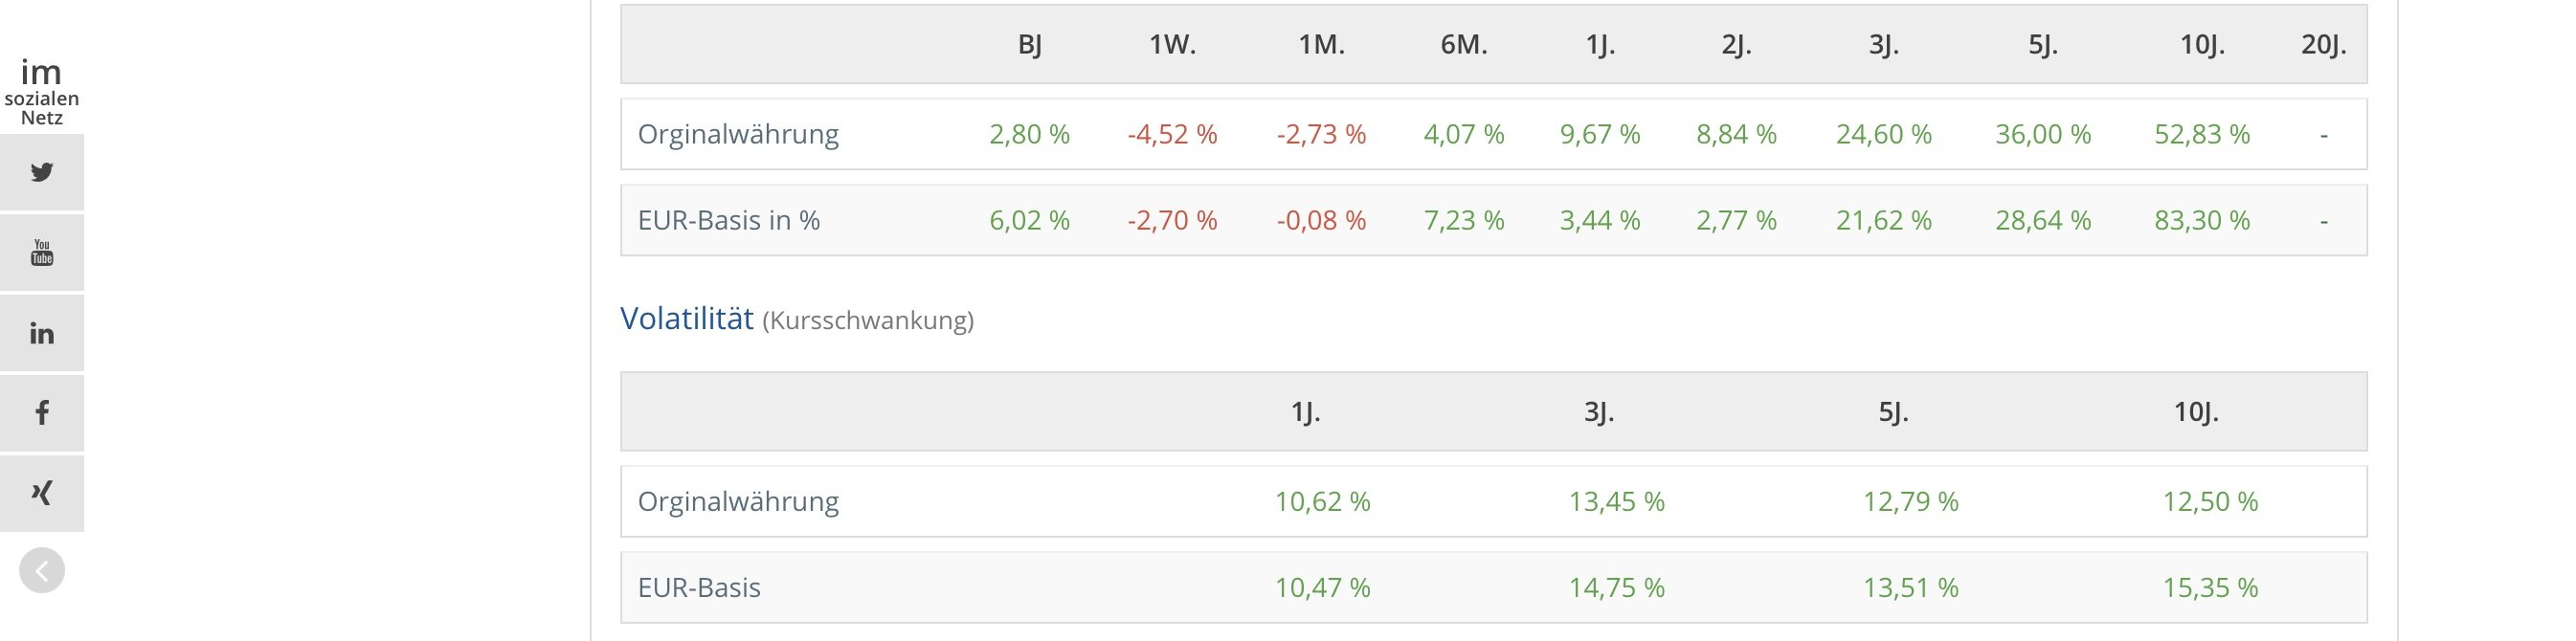Select the 15,35 % volatility value
Screen dimensions: 2576x641
tap(2210, 587)
